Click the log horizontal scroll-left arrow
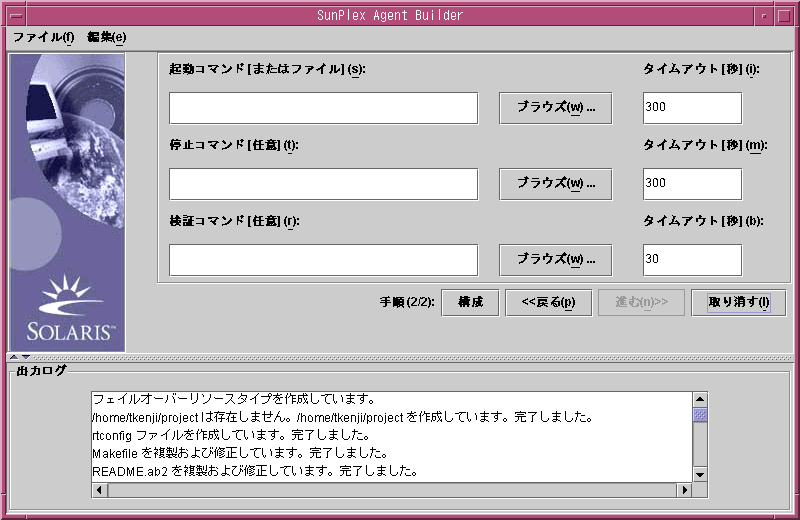The height and width of the screenshot is (520, 800). [x=99, y=490]
